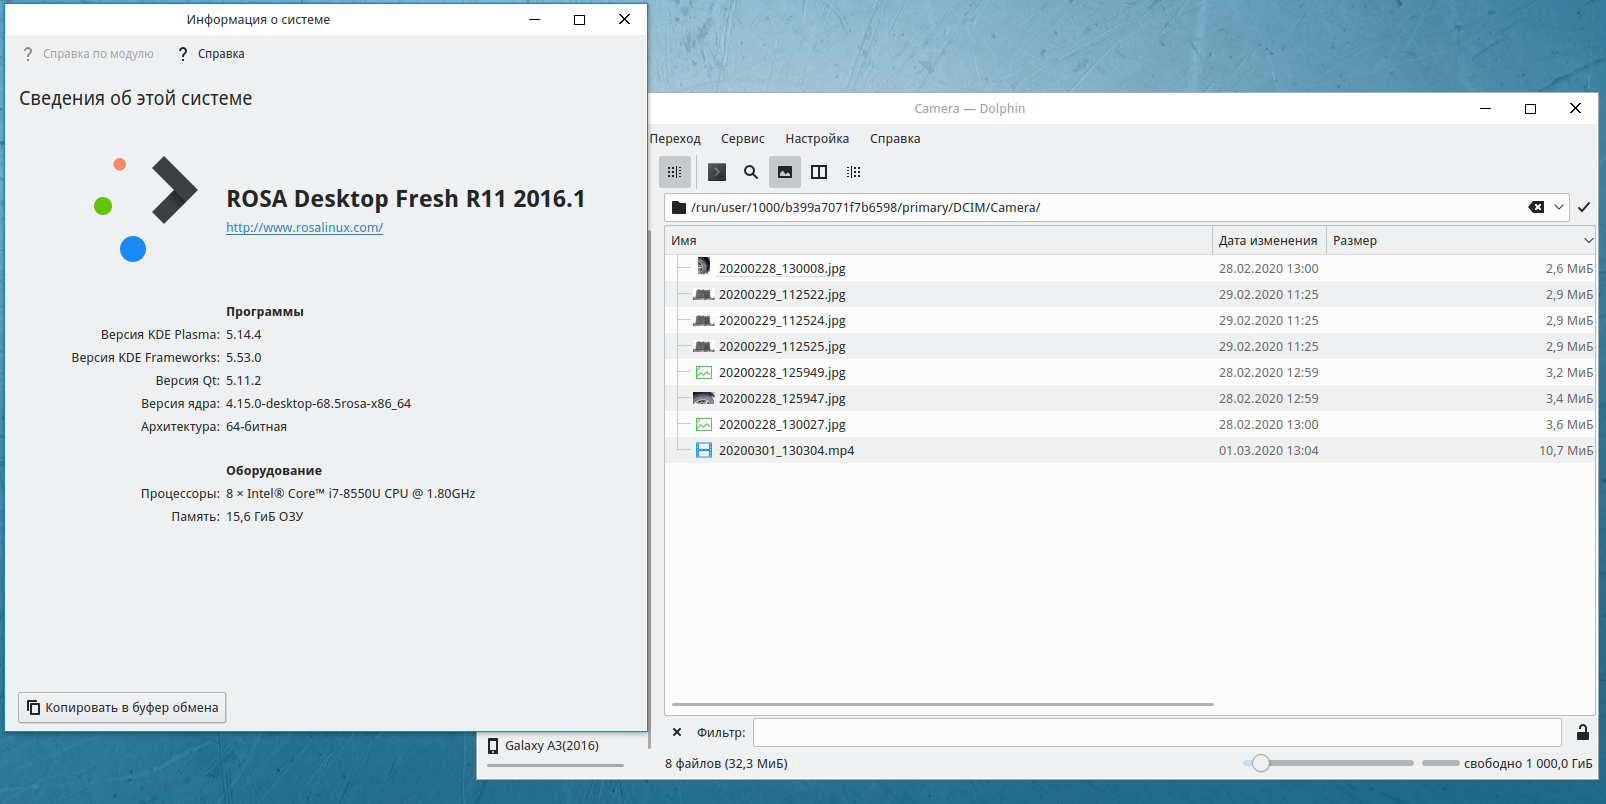Click into the Фильтр text field
1606x804 pixels.
(1156, 733)
